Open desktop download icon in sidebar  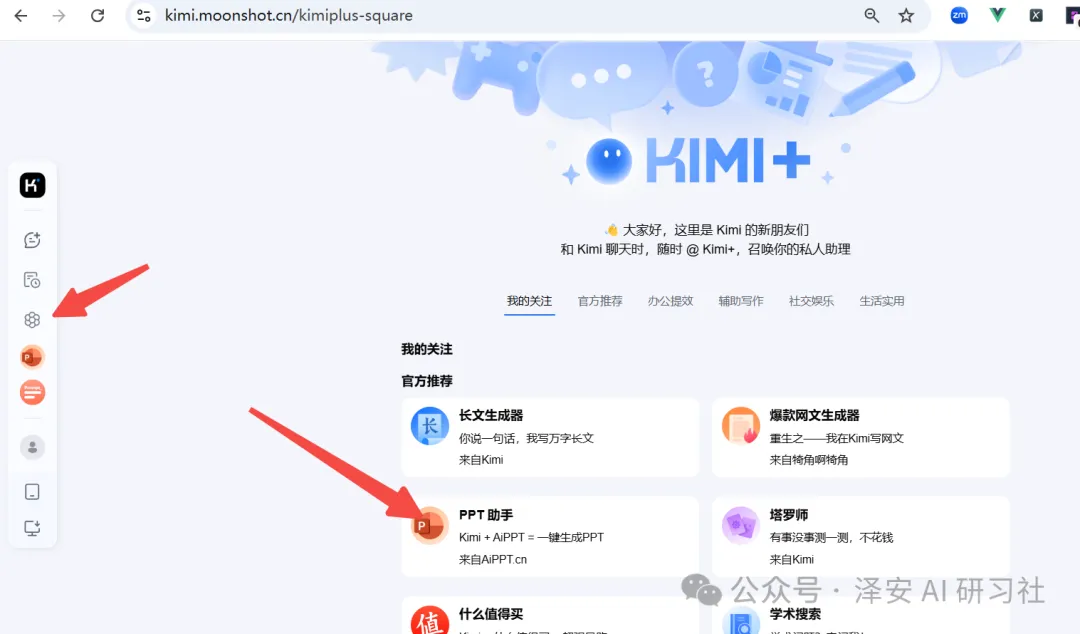click(32, 529)
